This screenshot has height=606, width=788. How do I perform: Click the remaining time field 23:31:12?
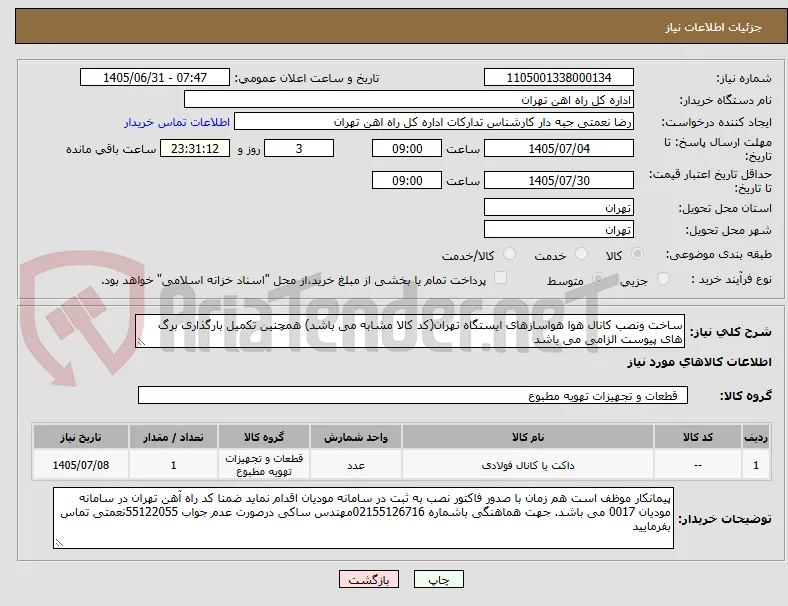point(195,148)
